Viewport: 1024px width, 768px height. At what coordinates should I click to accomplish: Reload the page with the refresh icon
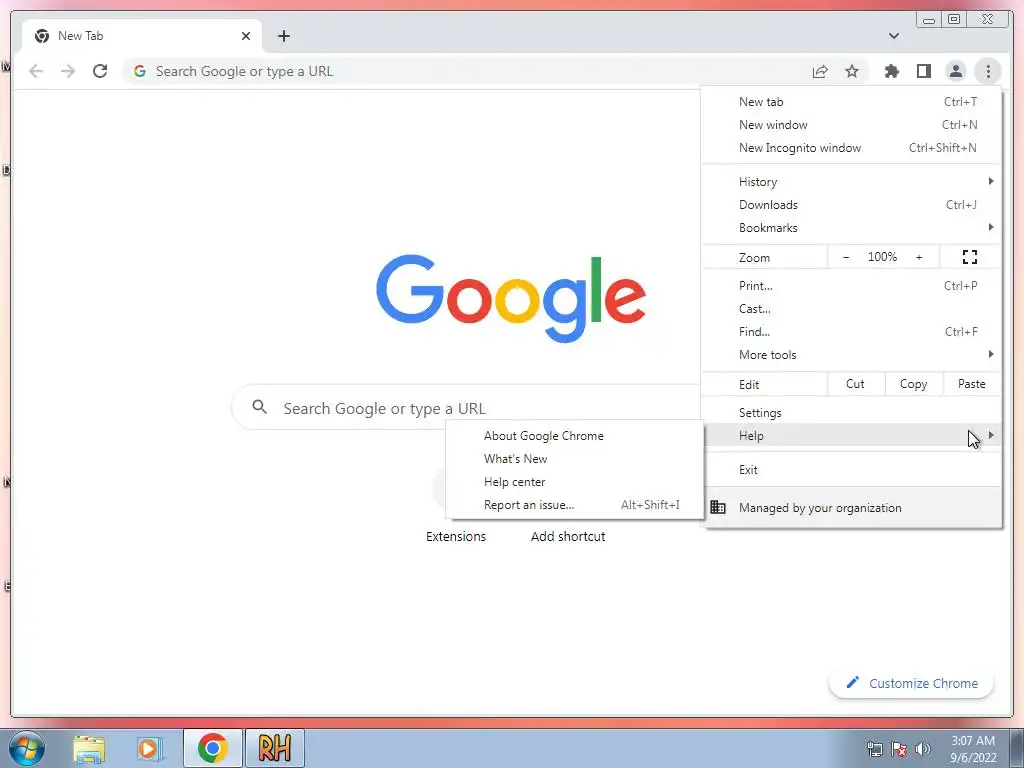[x=100, y=71]
